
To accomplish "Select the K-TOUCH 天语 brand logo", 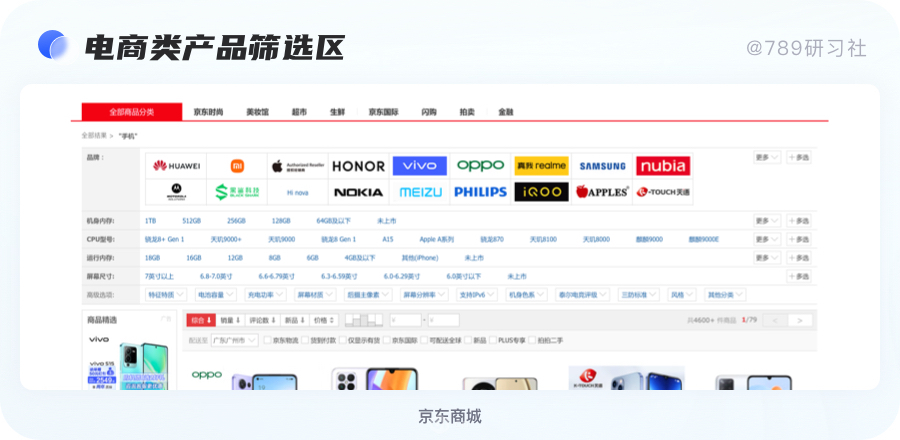I will (x=663, y=192).
